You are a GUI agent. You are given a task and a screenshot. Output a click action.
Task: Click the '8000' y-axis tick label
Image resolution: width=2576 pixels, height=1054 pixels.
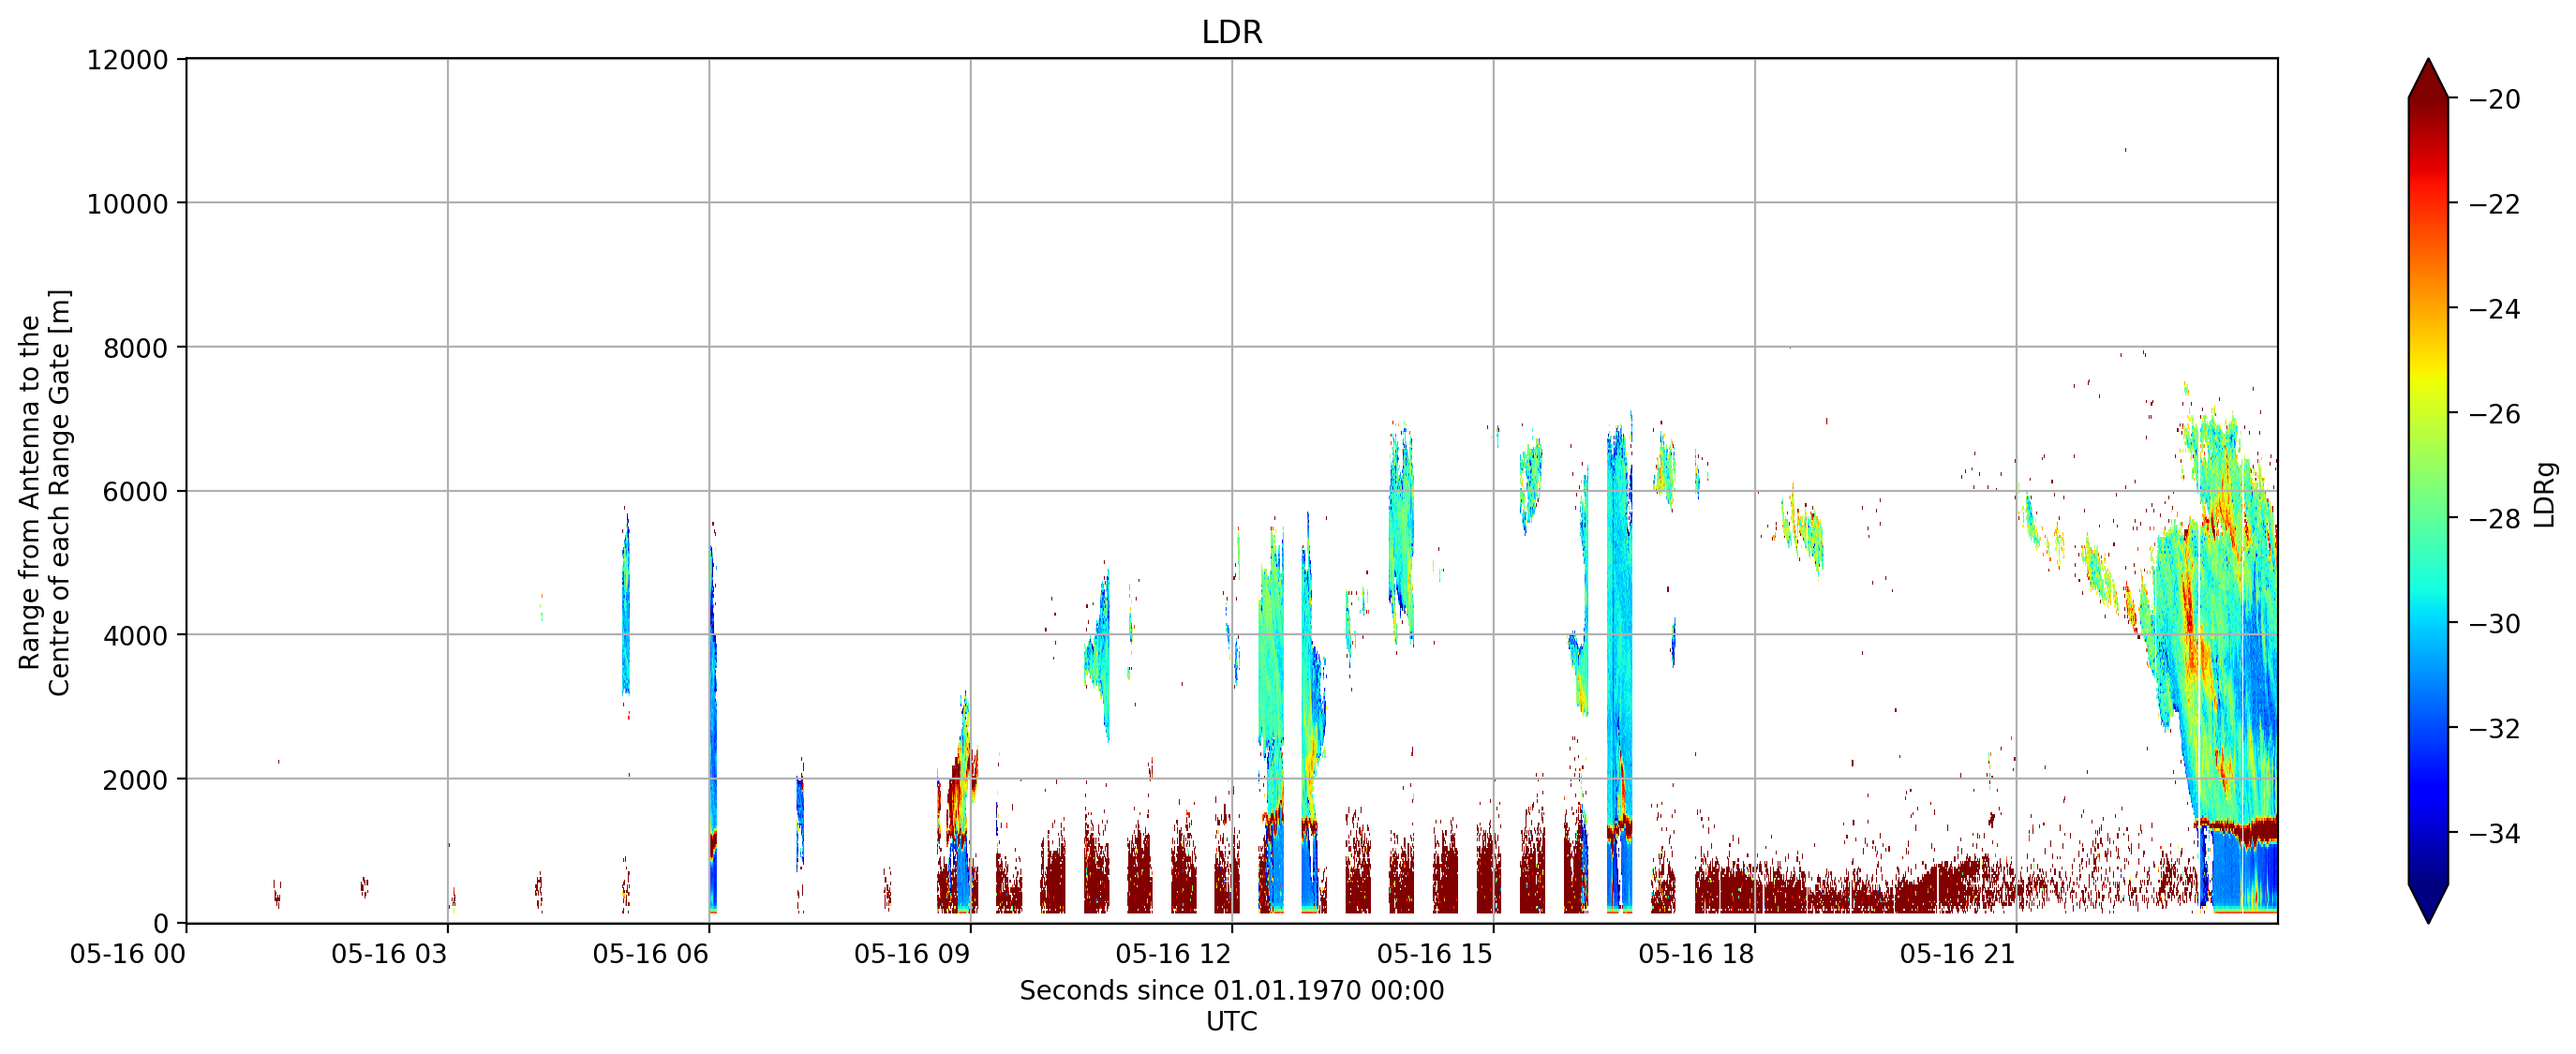click(135, 348)
